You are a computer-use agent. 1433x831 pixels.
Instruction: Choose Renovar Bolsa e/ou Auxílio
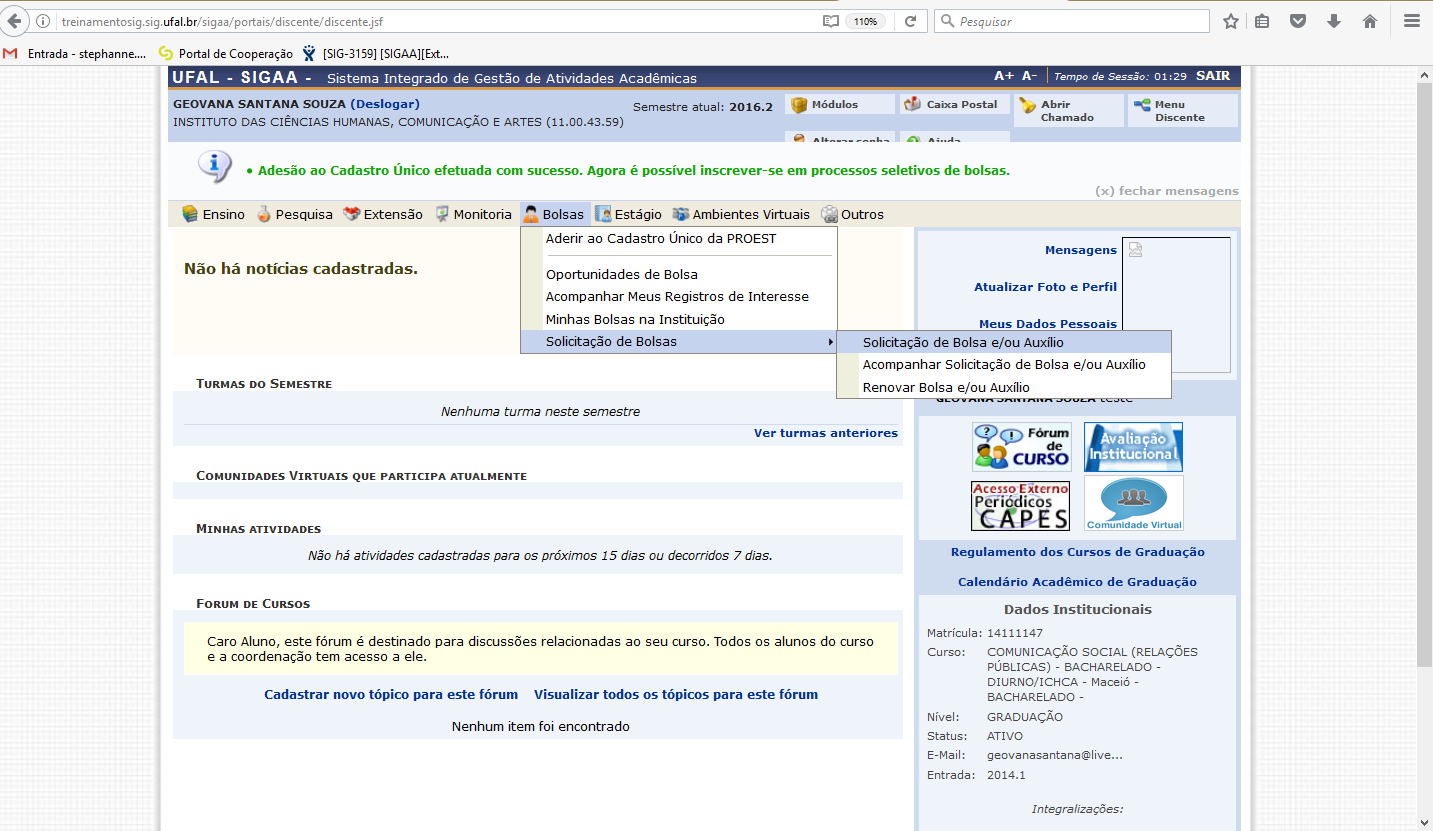pos(945,387)
